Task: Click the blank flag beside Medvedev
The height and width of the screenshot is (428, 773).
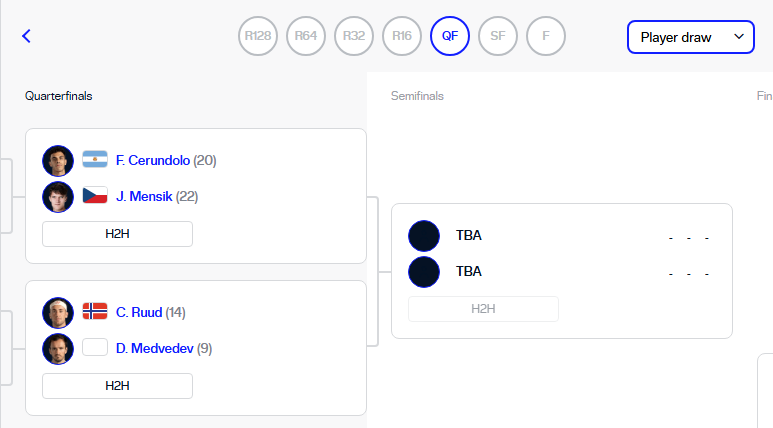Action: coord(95,347)
